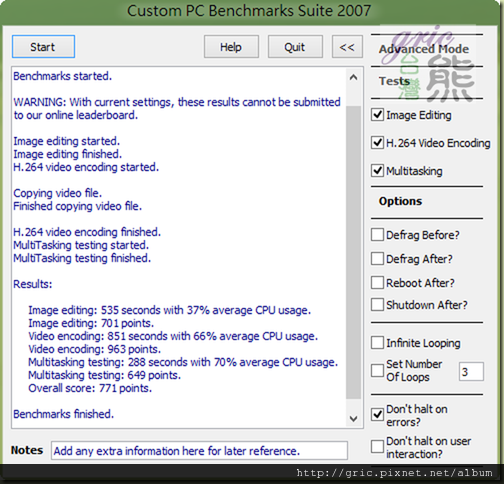Collapse advanced mode with << button

[347, 47]
